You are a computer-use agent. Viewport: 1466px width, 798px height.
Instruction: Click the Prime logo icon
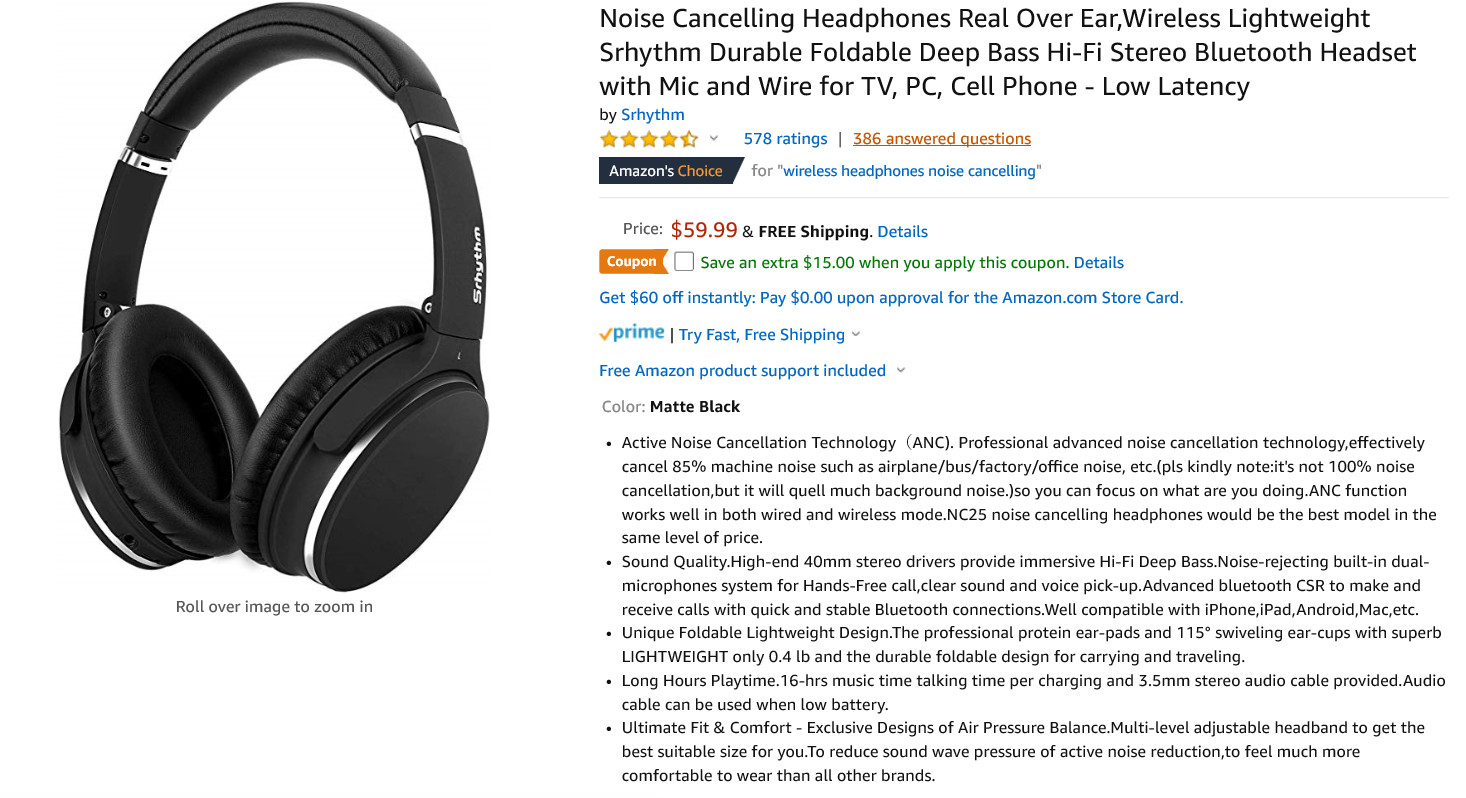632,333
